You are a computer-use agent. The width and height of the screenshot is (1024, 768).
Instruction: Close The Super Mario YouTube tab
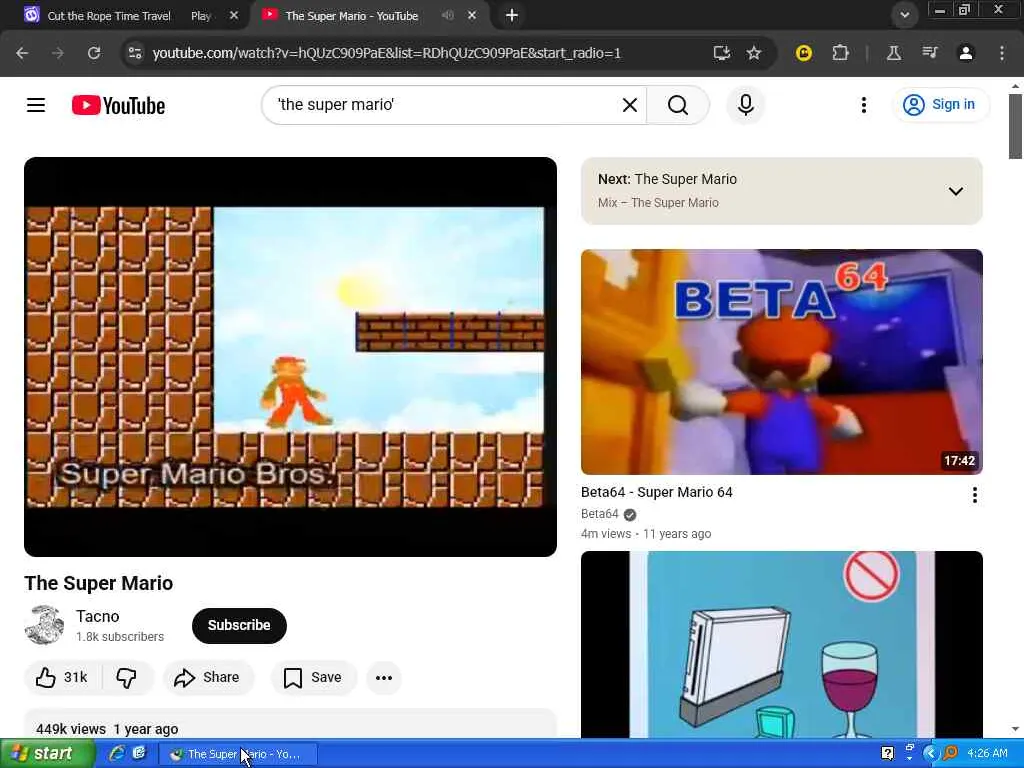(x=472, y=15)
